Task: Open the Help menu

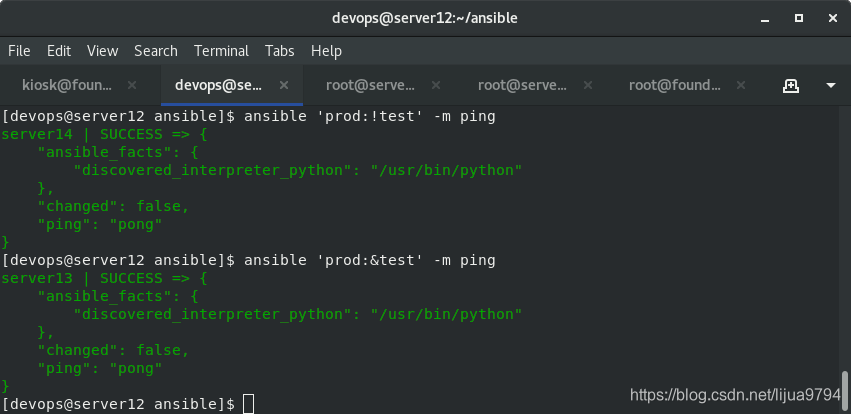Action: pos(326,51)
